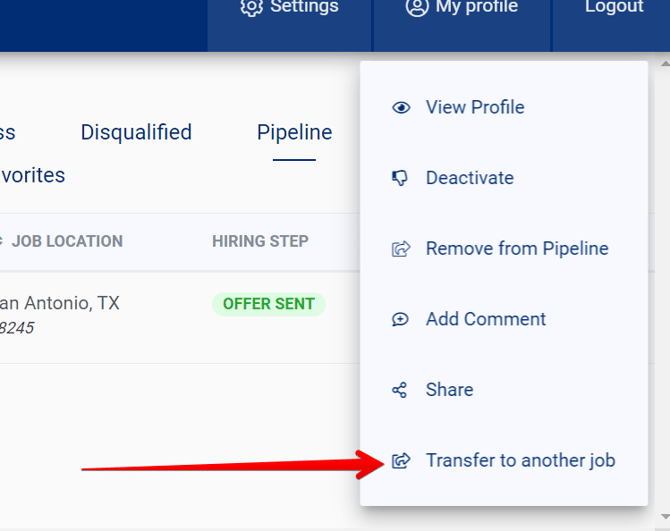Log out using the Logout button
Viewport: 670px width, 531px height.
[613, 8]
